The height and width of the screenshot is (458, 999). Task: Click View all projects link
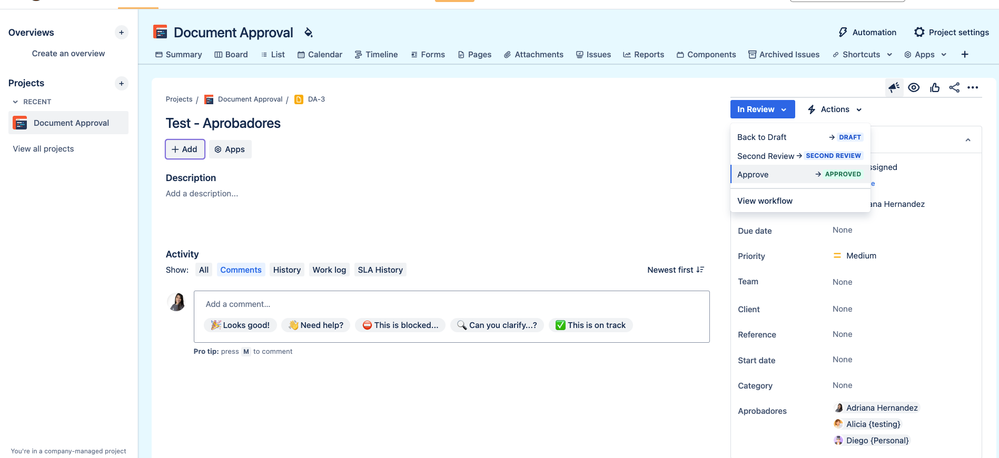coord(43,149)
